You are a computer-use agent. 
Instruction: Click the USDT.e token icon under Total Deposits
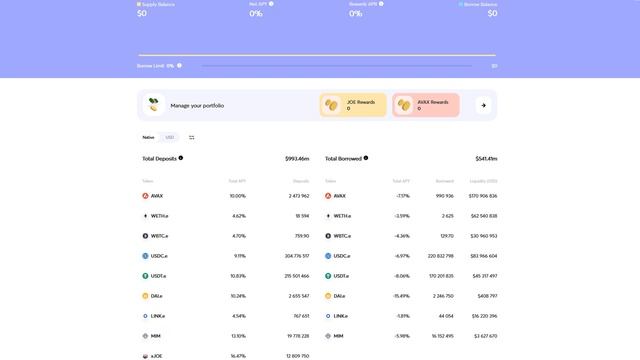145,276
